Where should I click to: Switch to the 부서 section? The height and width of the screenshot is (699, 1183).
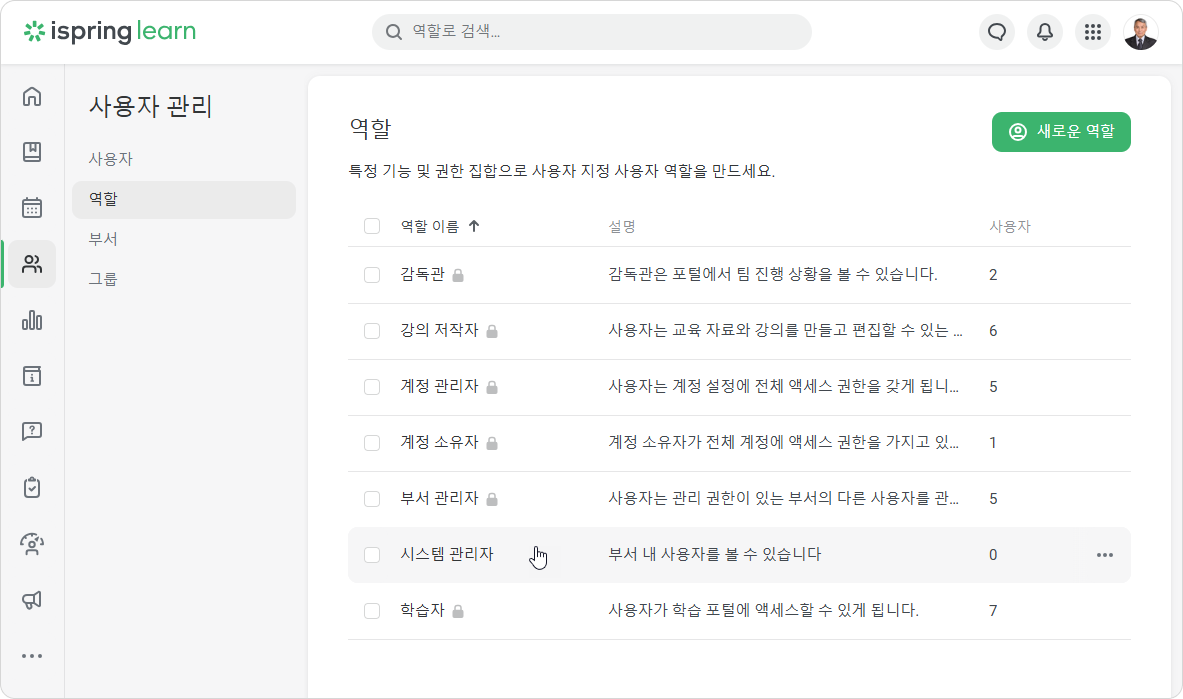click(x=104, y=239)
